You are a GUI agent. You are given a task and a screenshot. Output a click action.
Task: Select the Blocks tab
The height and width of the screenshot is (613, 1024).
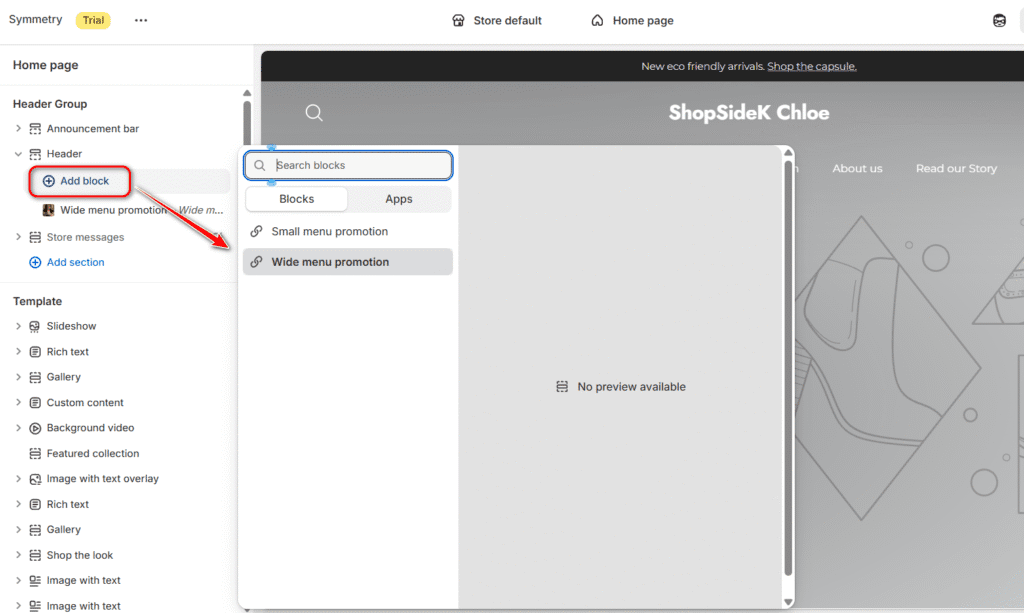[x=297, y=199]
